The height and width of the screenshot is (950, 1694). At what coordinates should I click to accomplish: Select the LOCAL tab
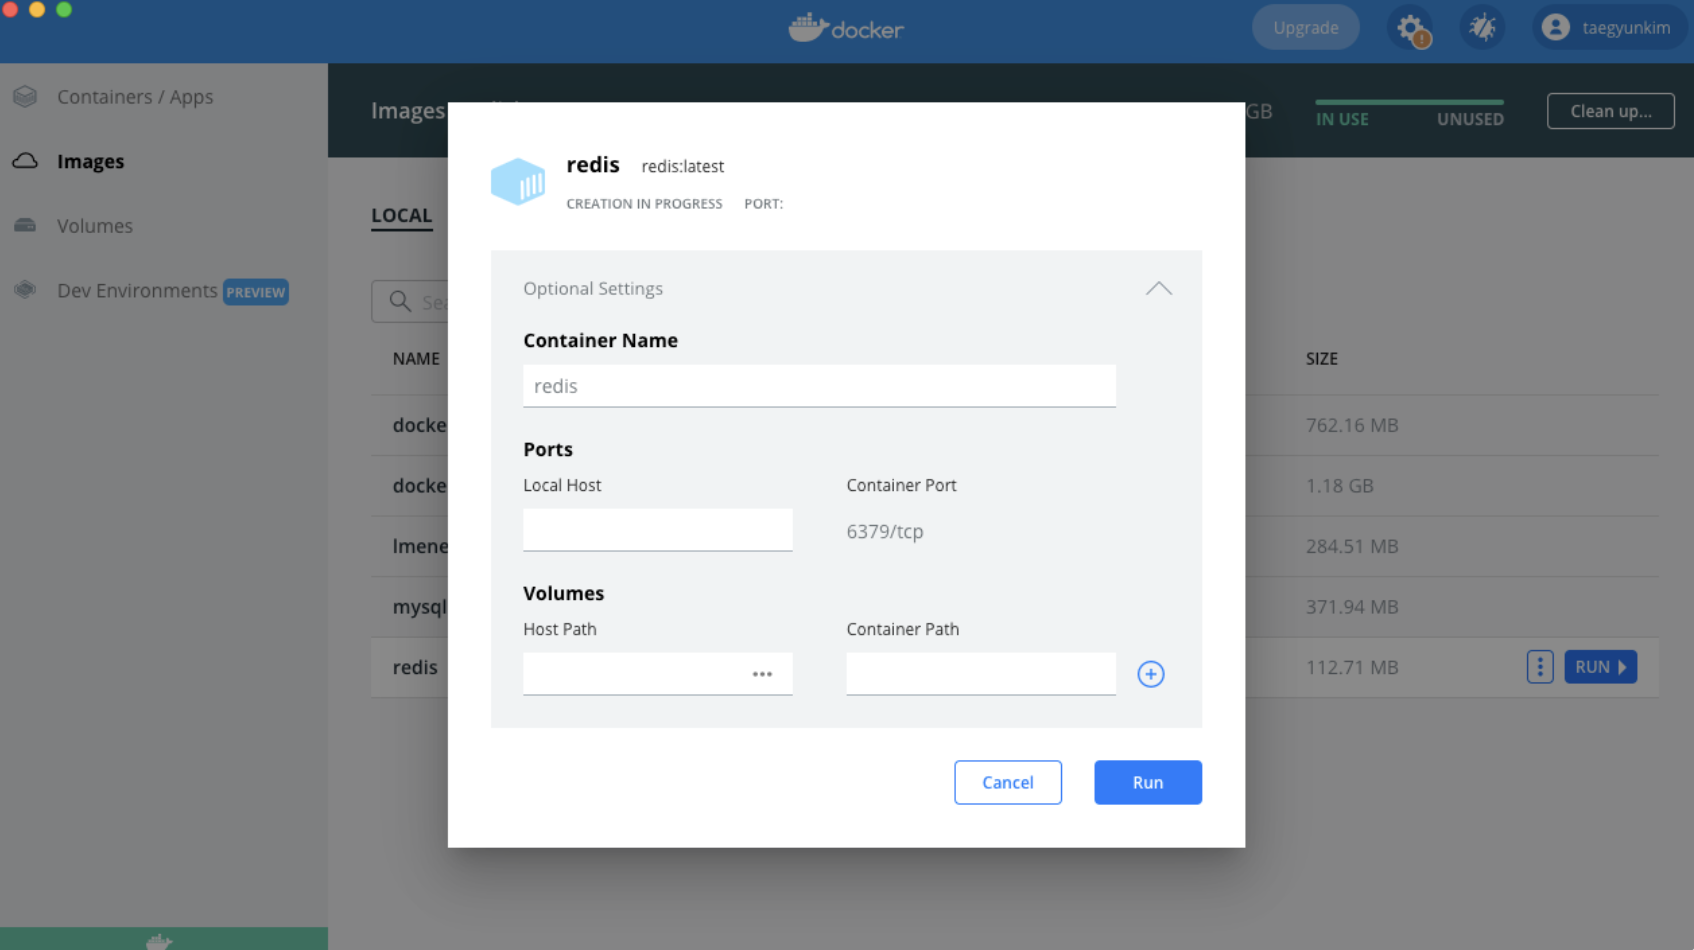pyautogui.click(x=402, y=215)
